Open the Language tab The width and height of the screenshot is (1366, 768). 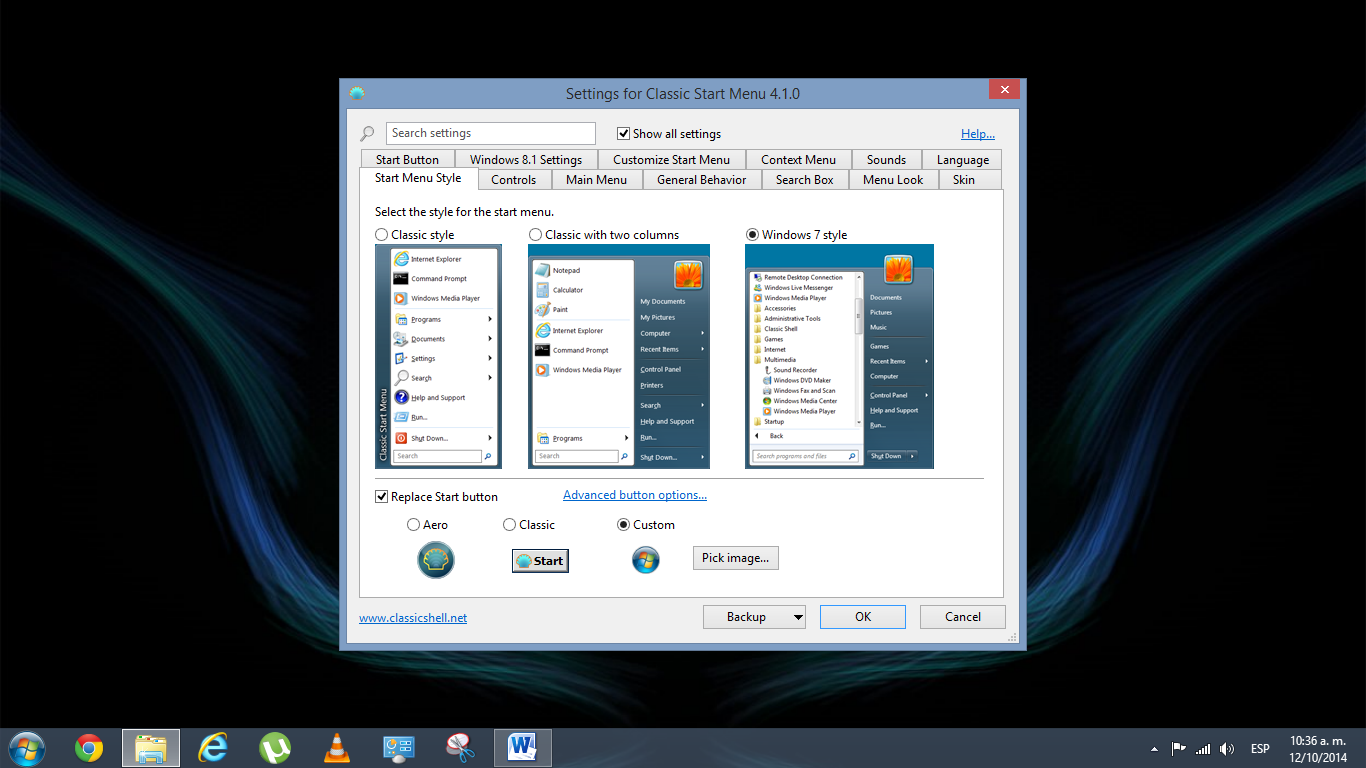[x=962, y=160]
